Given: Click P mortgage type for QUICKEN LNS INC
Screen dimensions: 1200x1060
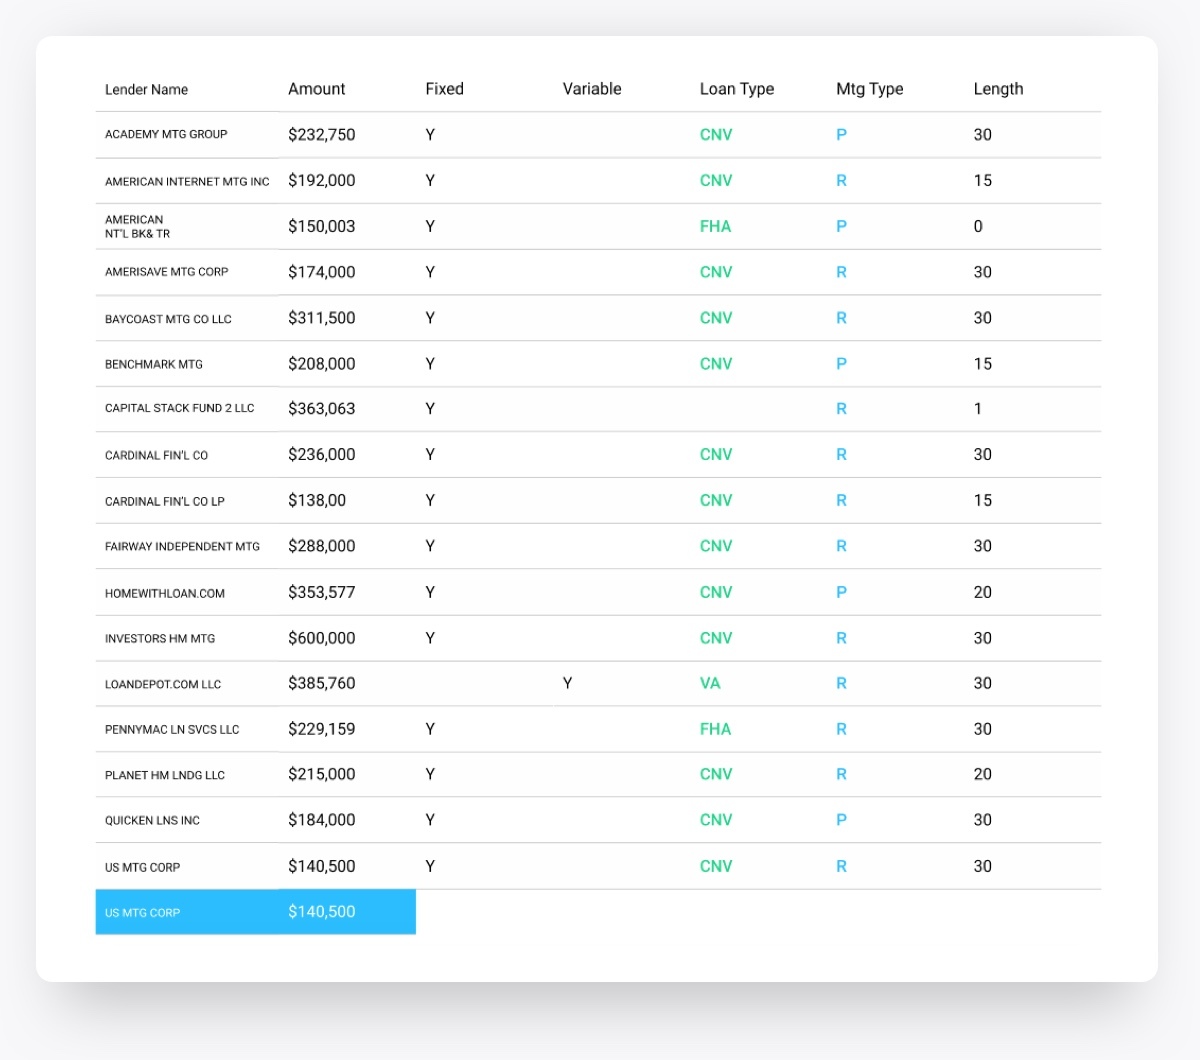Looking at the screenshot, I should 841,820.
